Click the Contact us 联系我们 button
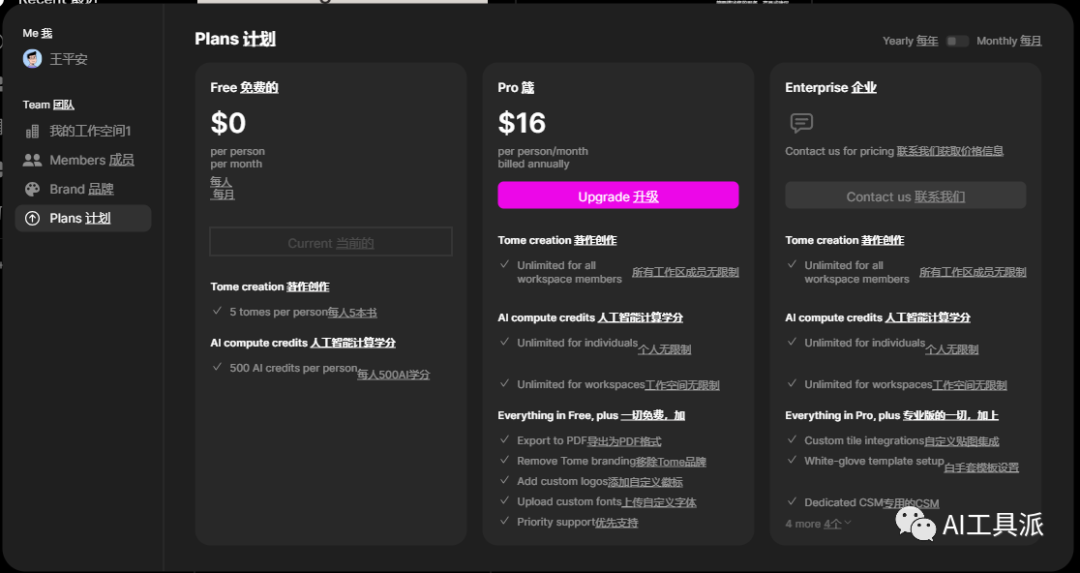Screen dimensions: 1080x573 pos(905,196)
